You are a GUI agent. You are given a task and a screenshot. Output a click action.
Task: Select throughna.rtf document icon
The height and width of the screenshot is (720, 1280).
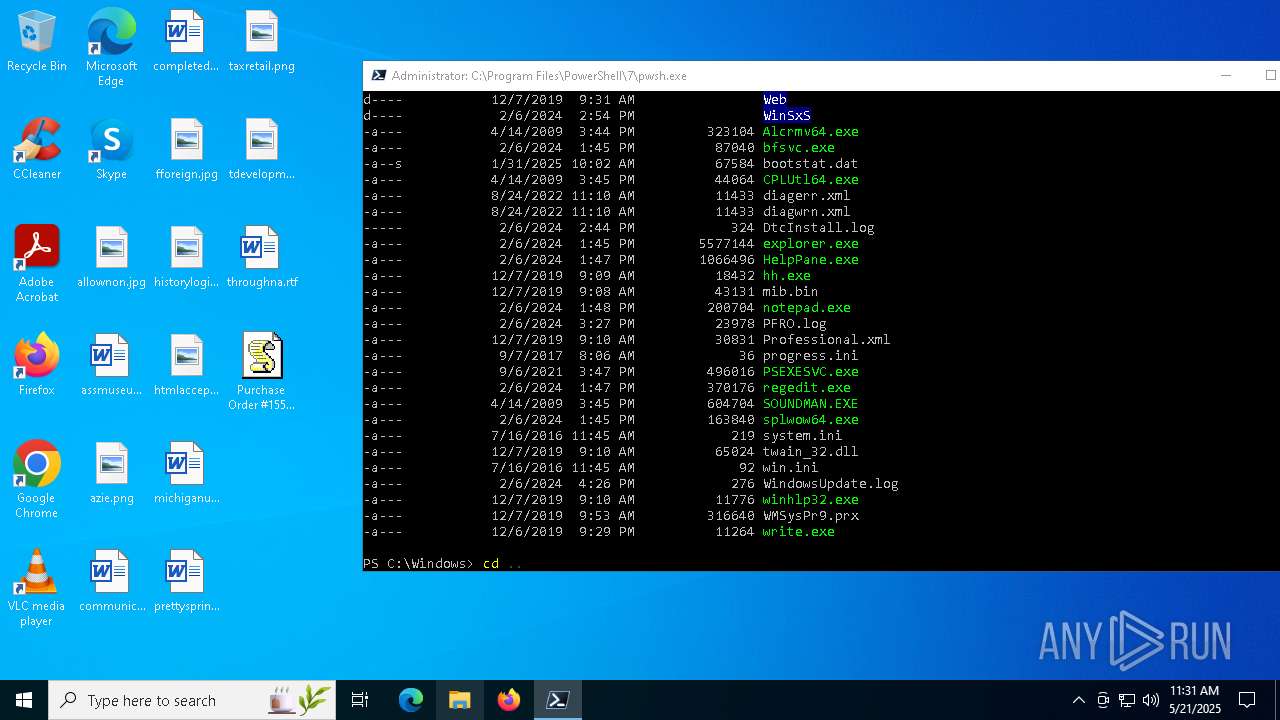(261, 258)
